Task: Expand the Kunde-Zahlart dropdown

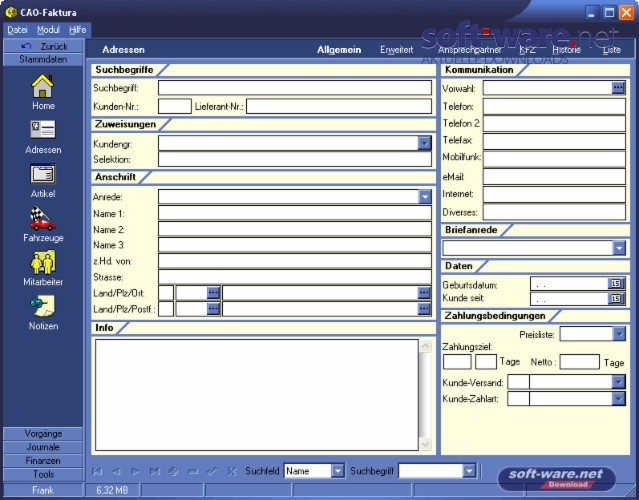Action: pyautogui.click(x=619, y=398)
